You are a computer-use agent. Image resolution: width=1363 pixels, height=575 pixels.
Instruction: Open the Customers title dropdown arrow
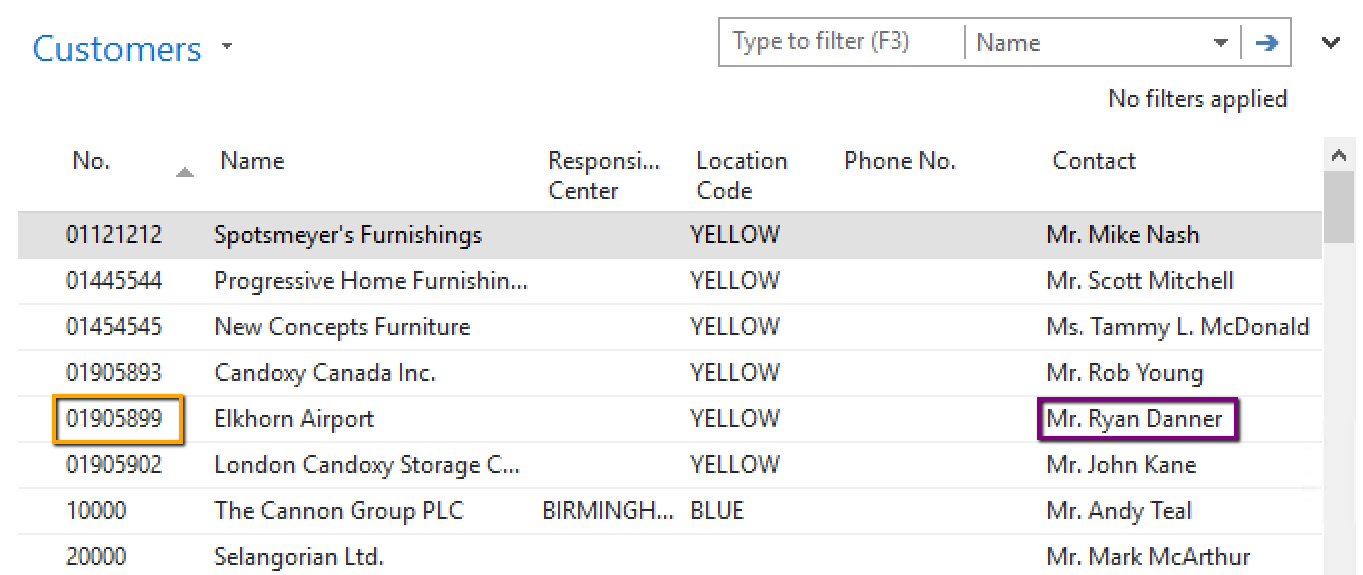coord(227,47)
